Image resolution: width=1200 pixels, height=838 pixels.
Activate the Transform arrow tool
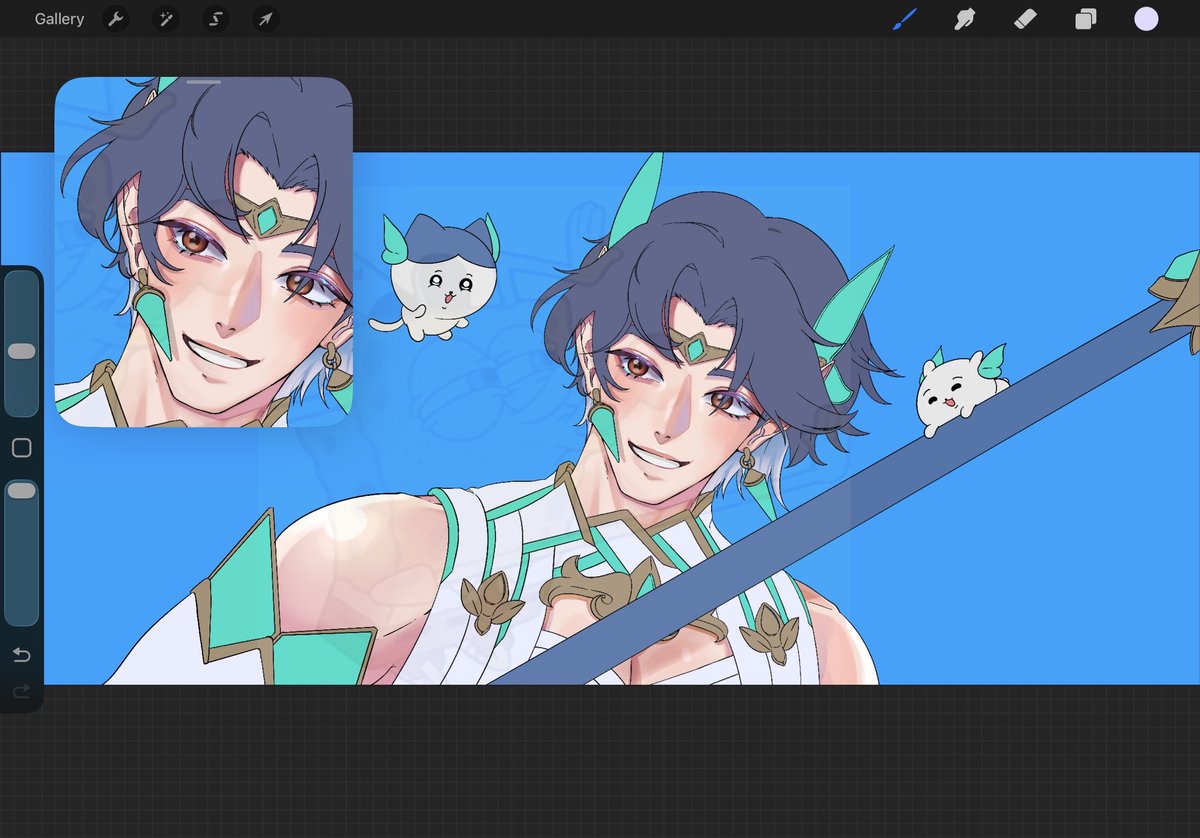(x=265, y=19)
